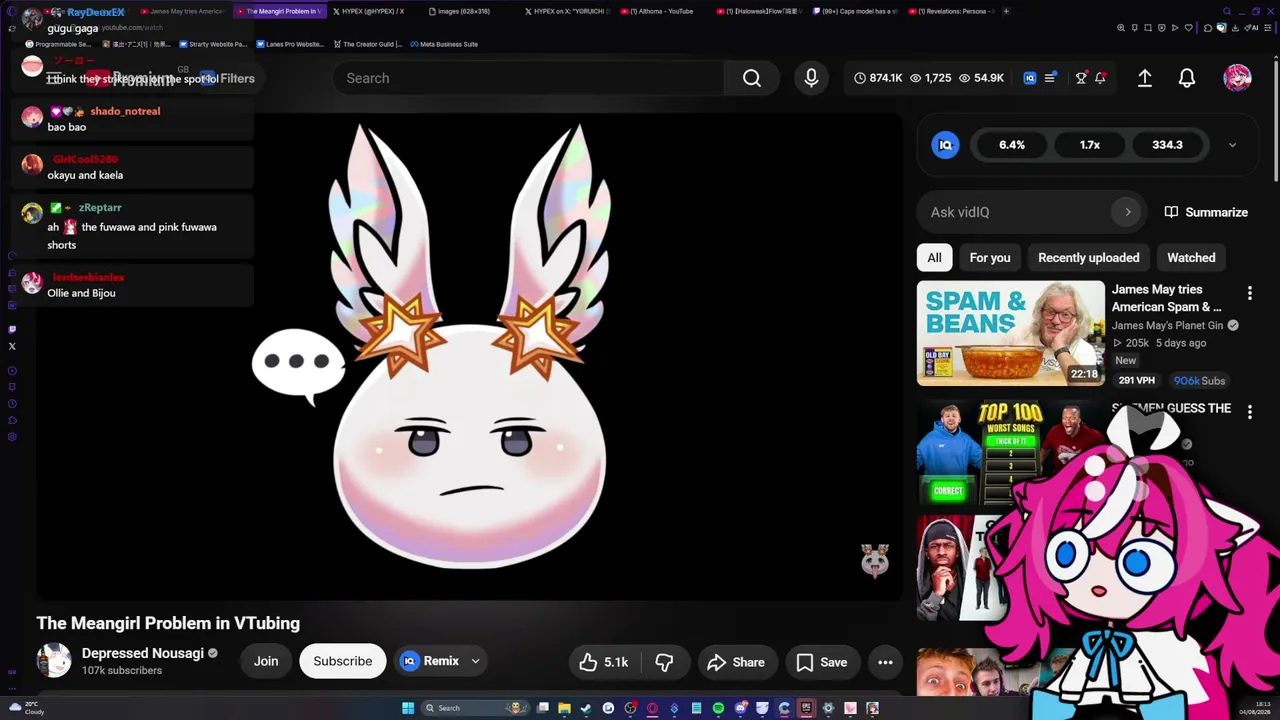Image resolution: width=1280 pixels, height=720 pixels.
Task: Open File Explorer from the taskbar
Action: [x=564, y=708]
